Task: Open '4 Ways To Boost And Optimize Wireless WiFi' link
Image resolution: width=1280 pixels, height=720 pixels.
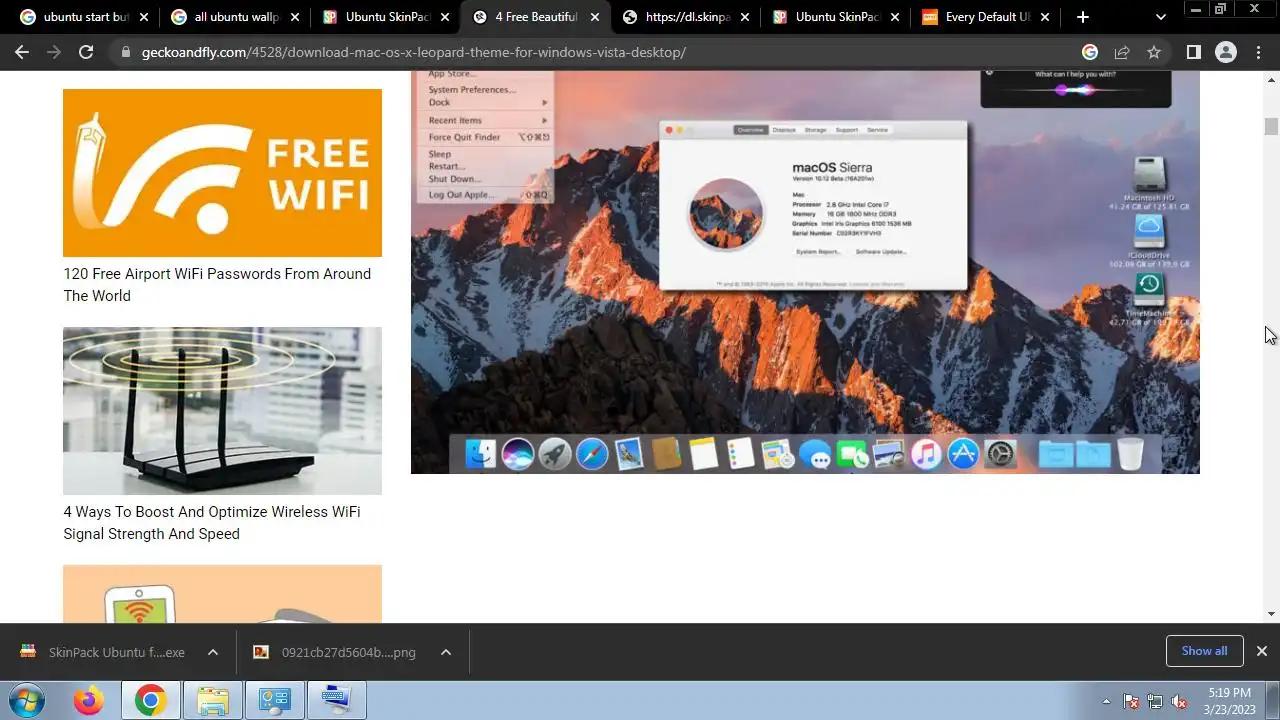Action: pos(212,523)
